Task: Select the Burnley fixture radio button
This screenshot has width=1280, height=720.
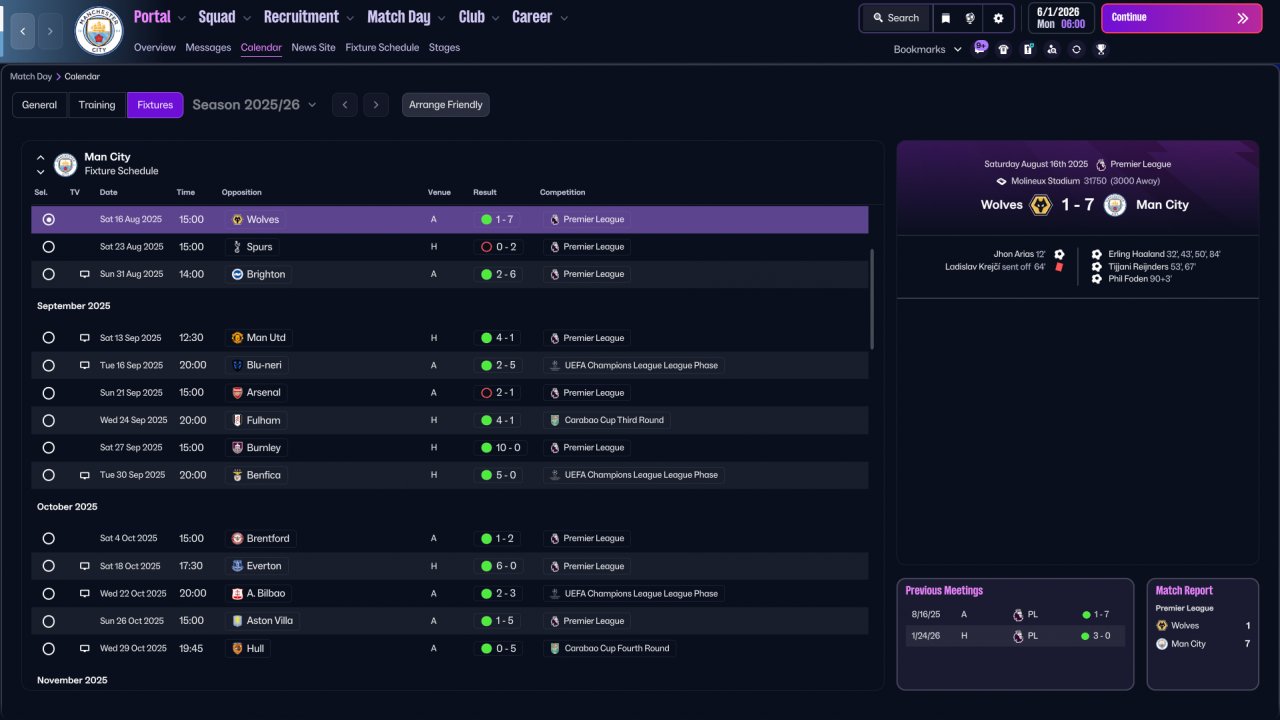Action: tap(48, 448)
